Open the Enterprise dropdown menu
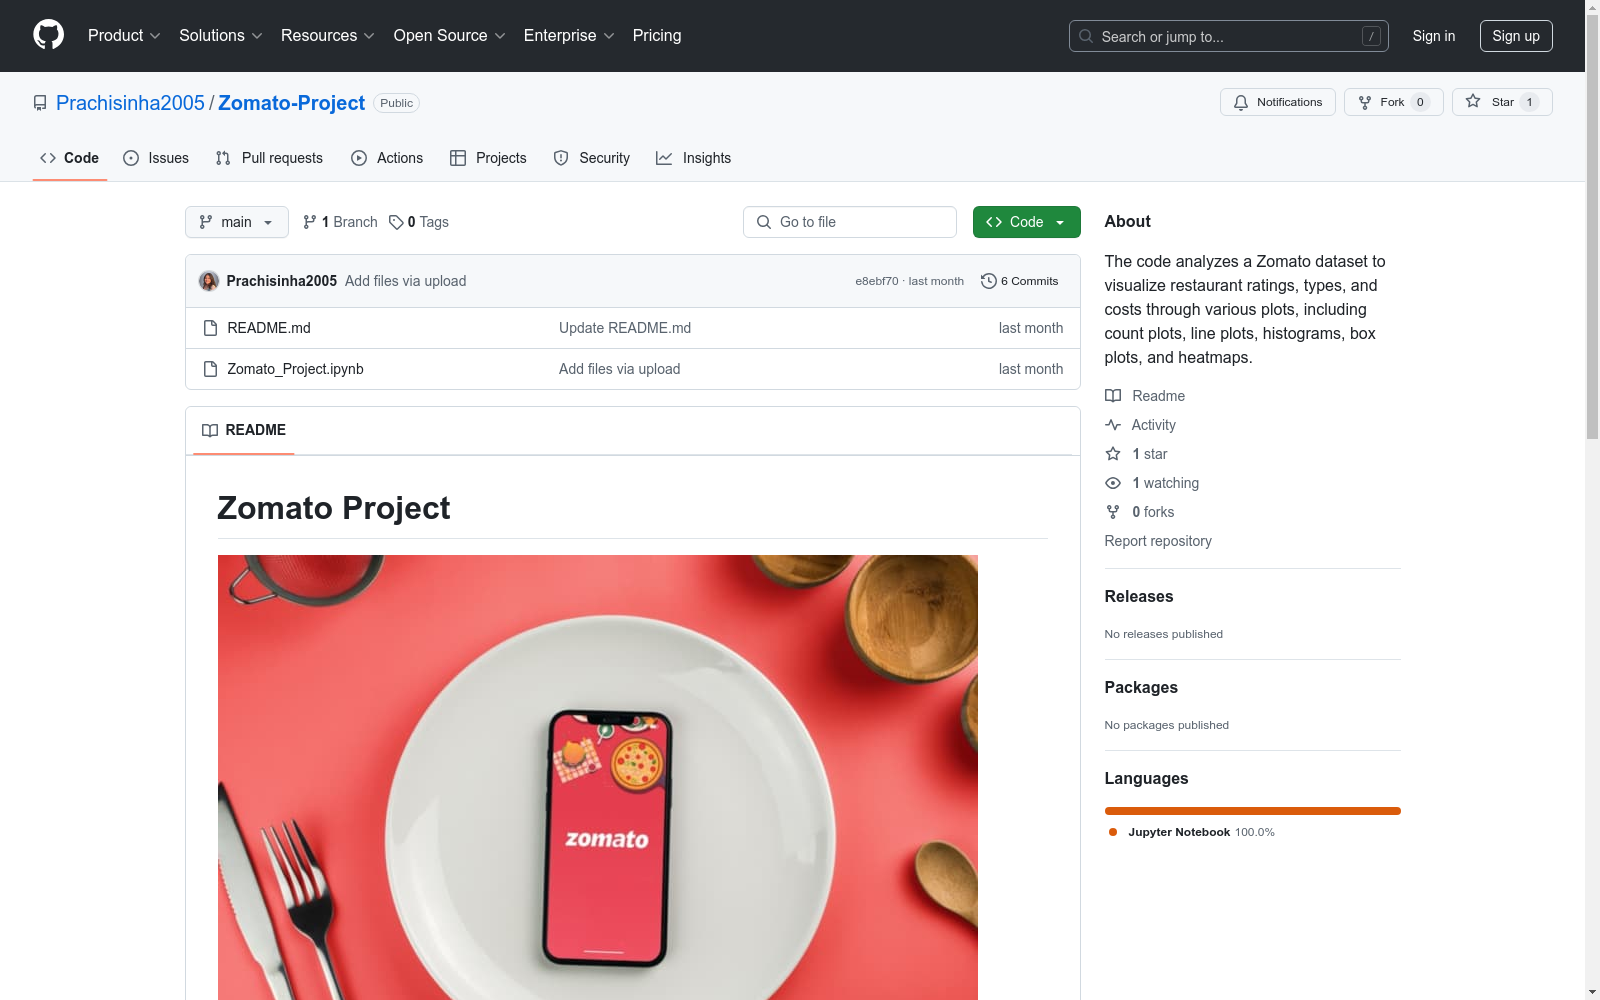1600x1000 pixels. 568,35
